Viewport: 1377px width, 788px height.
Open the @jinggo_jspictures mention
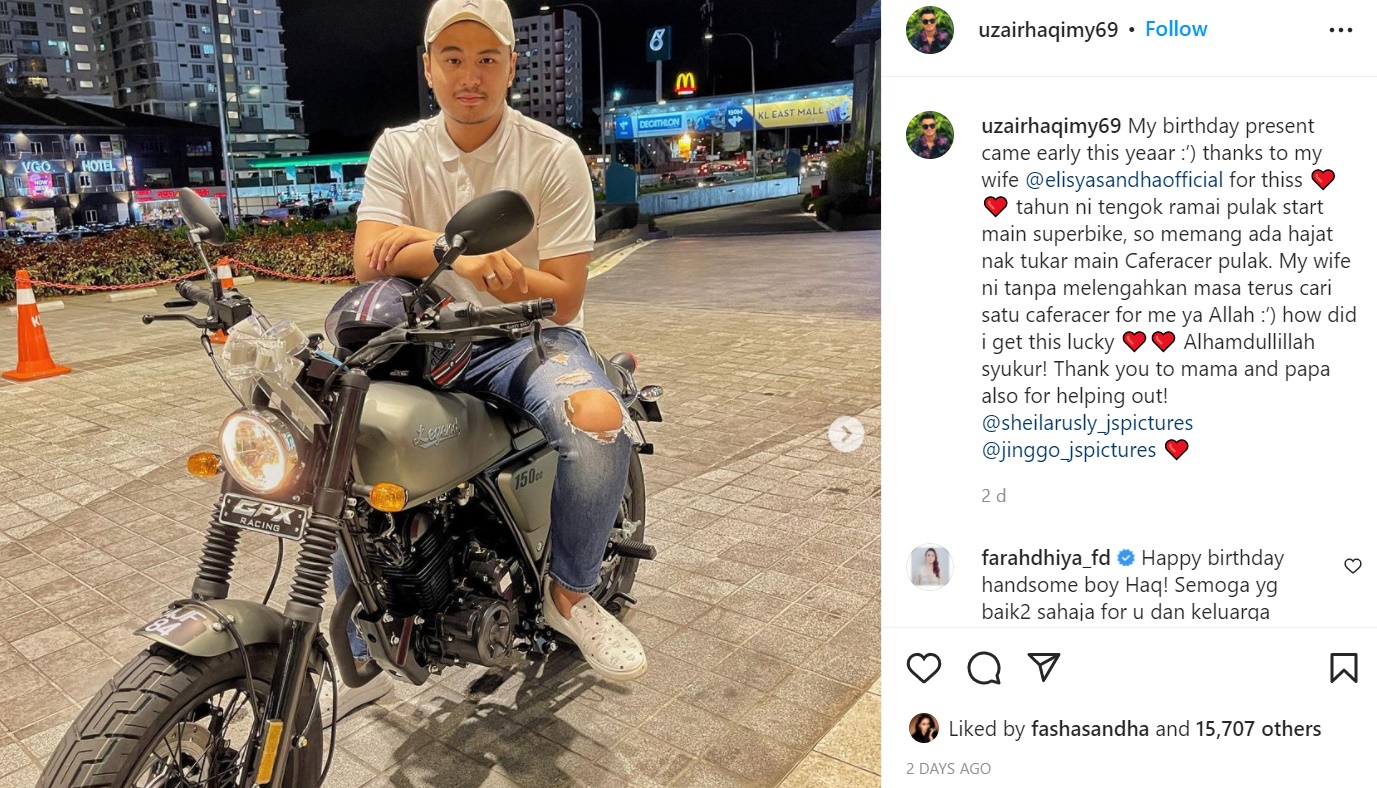point(1069,450)
